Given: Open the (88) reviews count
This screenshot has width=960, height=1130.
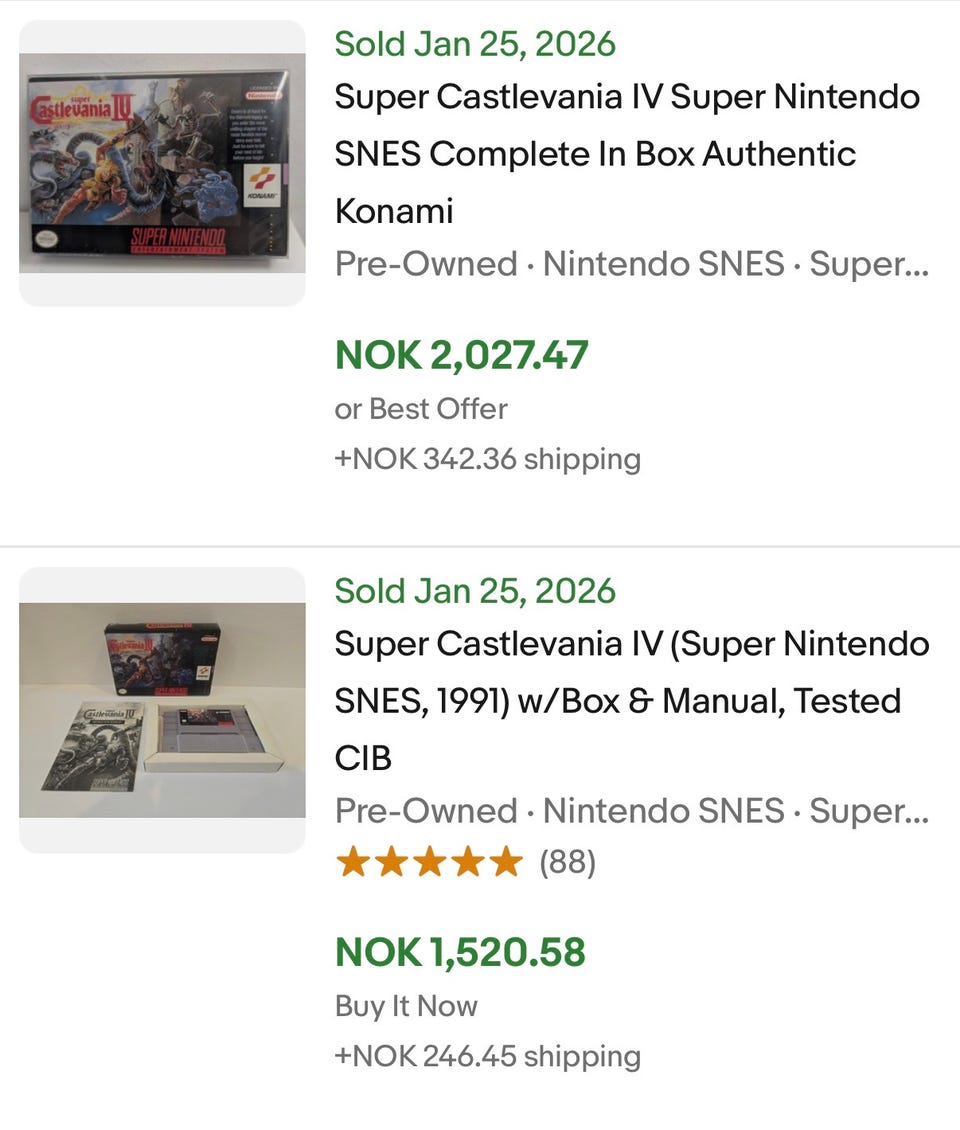Looking at the screenshot, I should 567,862.
